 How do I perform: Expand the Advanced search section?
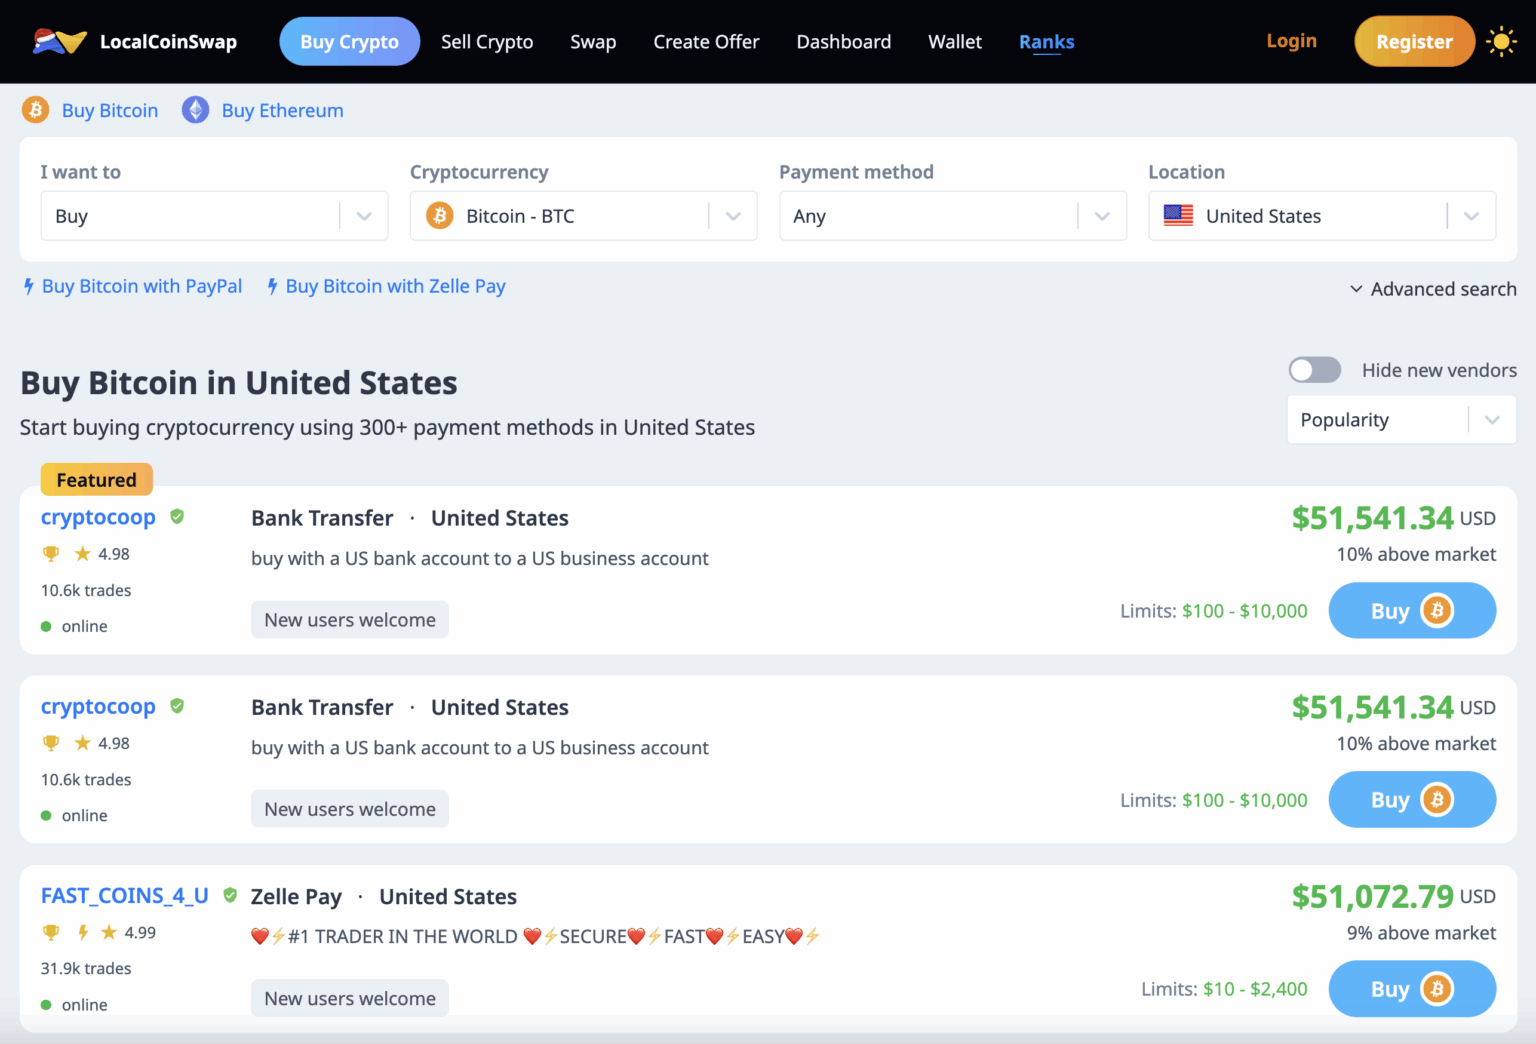tap(1432, 289)
